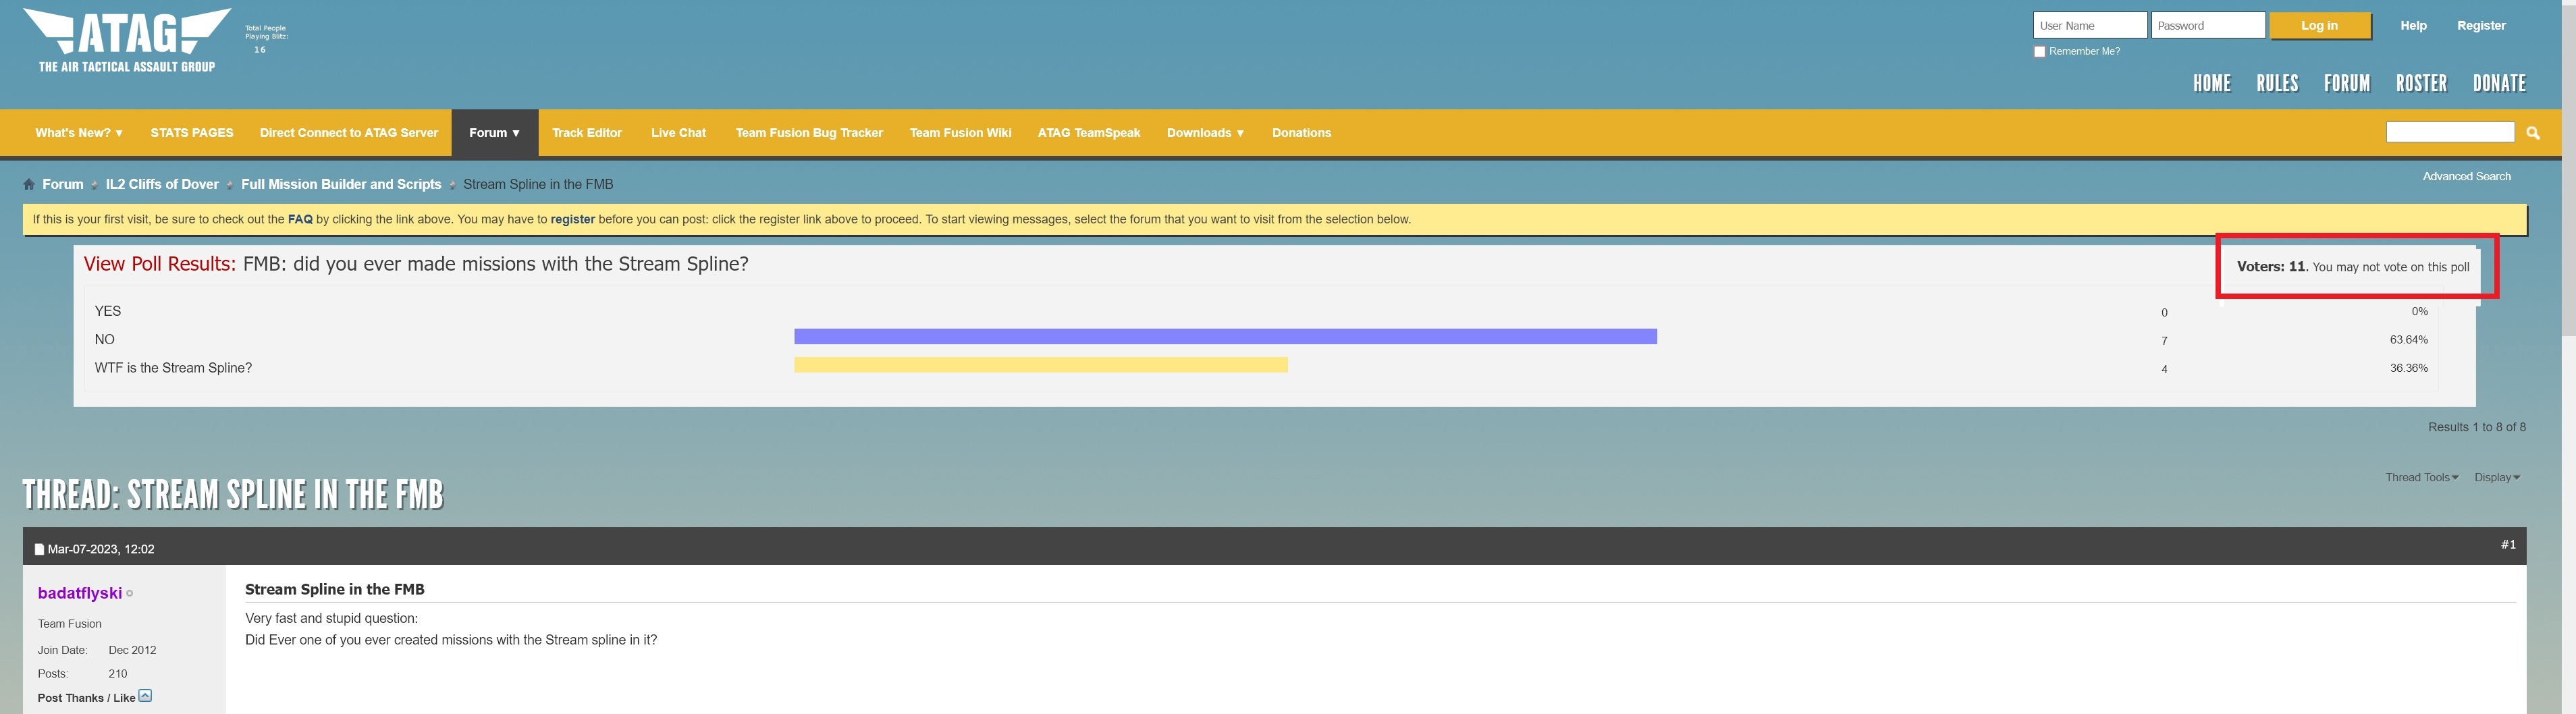Toggle the Remember Me checkbox
The height and width of the screenshot is (714, 2576).
(2040, 52)
